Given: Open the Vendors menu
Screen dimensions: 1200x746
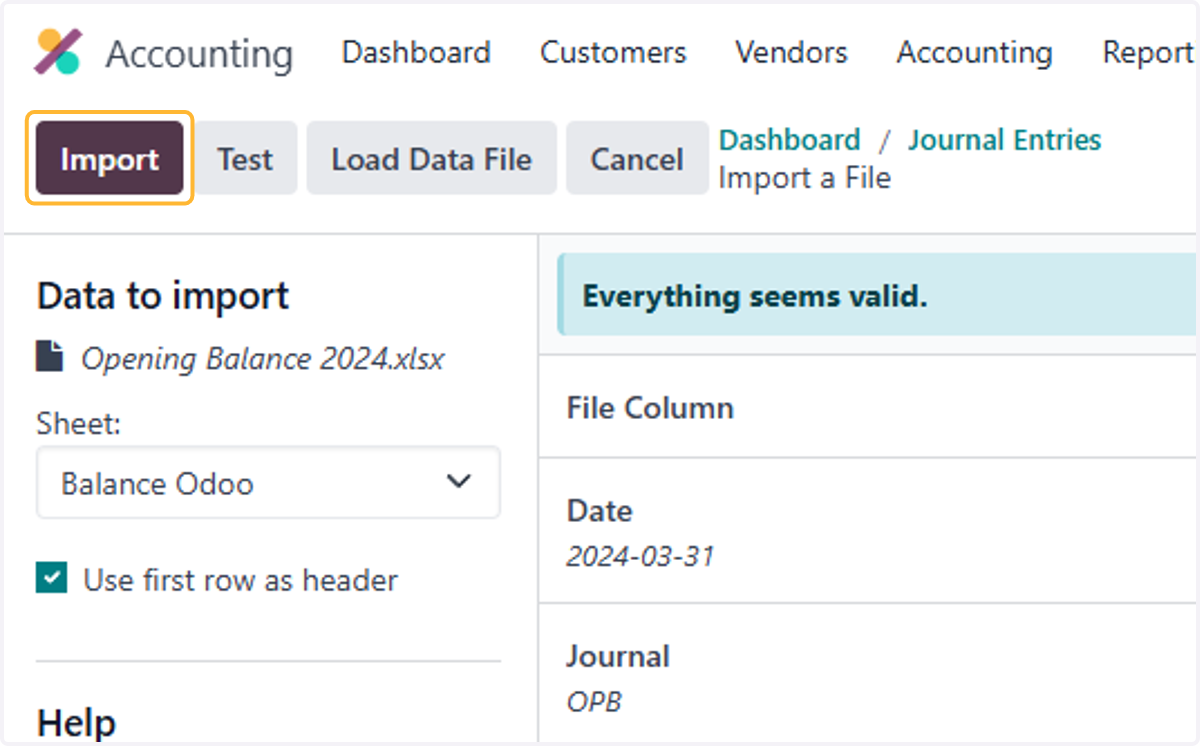Looking at the screenshot, I should [x=791, y=52].
